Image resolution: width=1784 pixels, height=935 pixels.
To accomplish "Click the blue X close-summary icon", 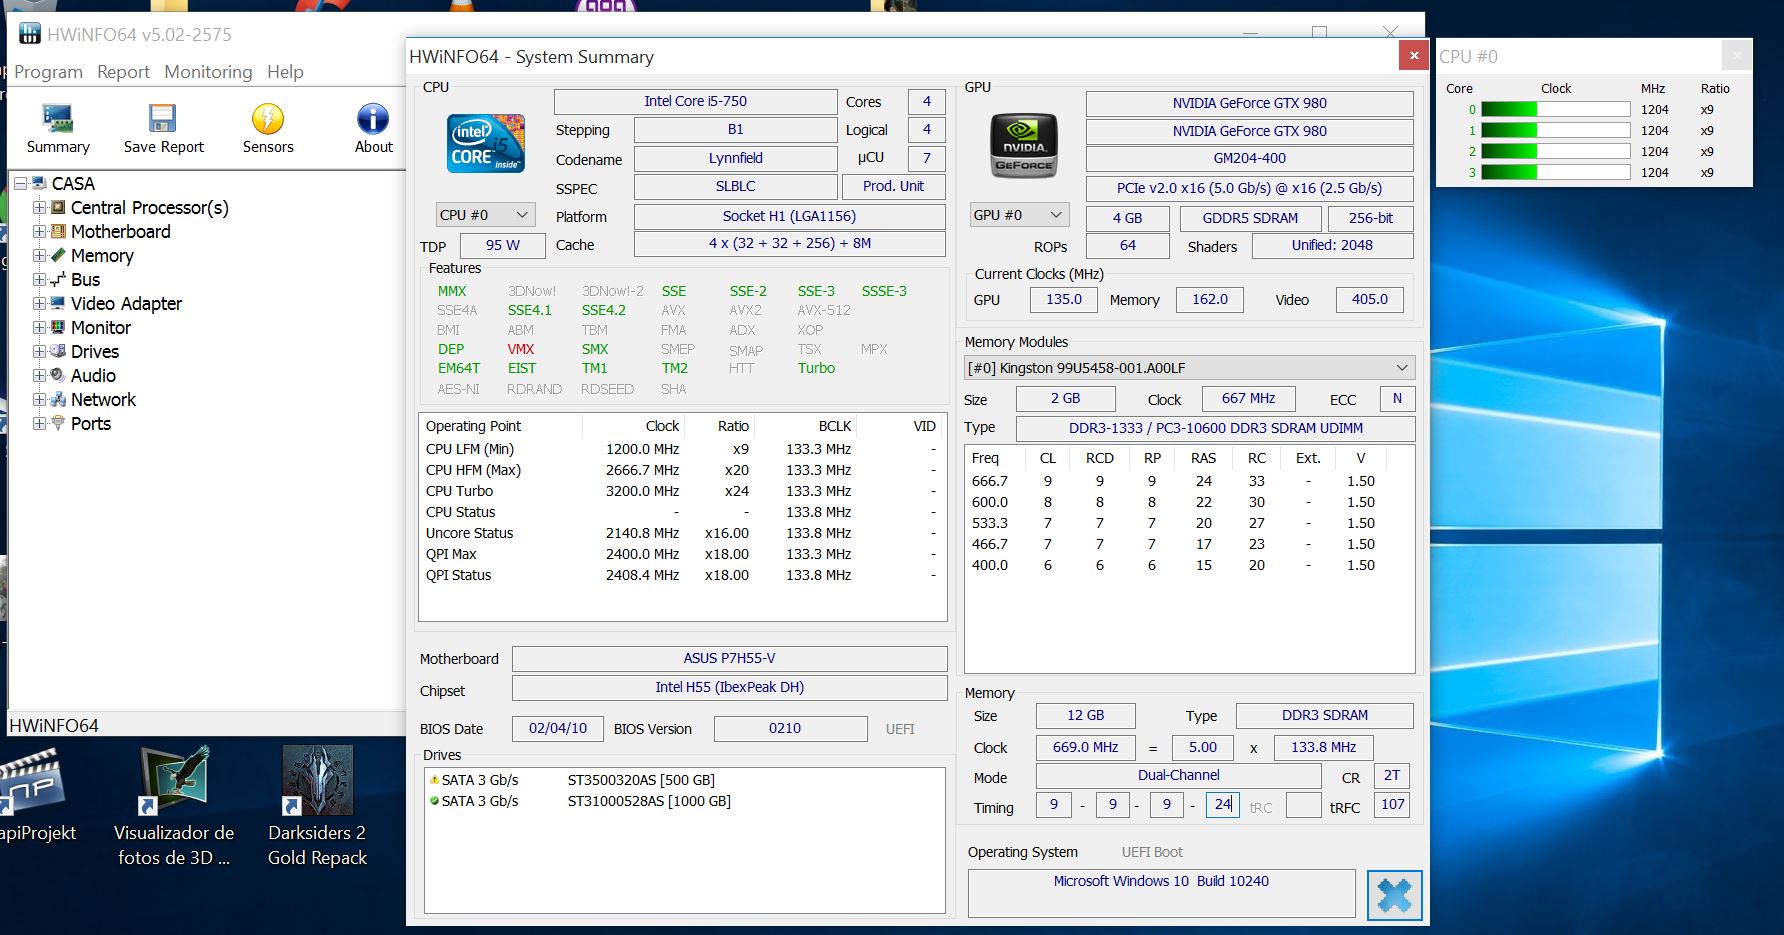I will (x=1394, y=895).
